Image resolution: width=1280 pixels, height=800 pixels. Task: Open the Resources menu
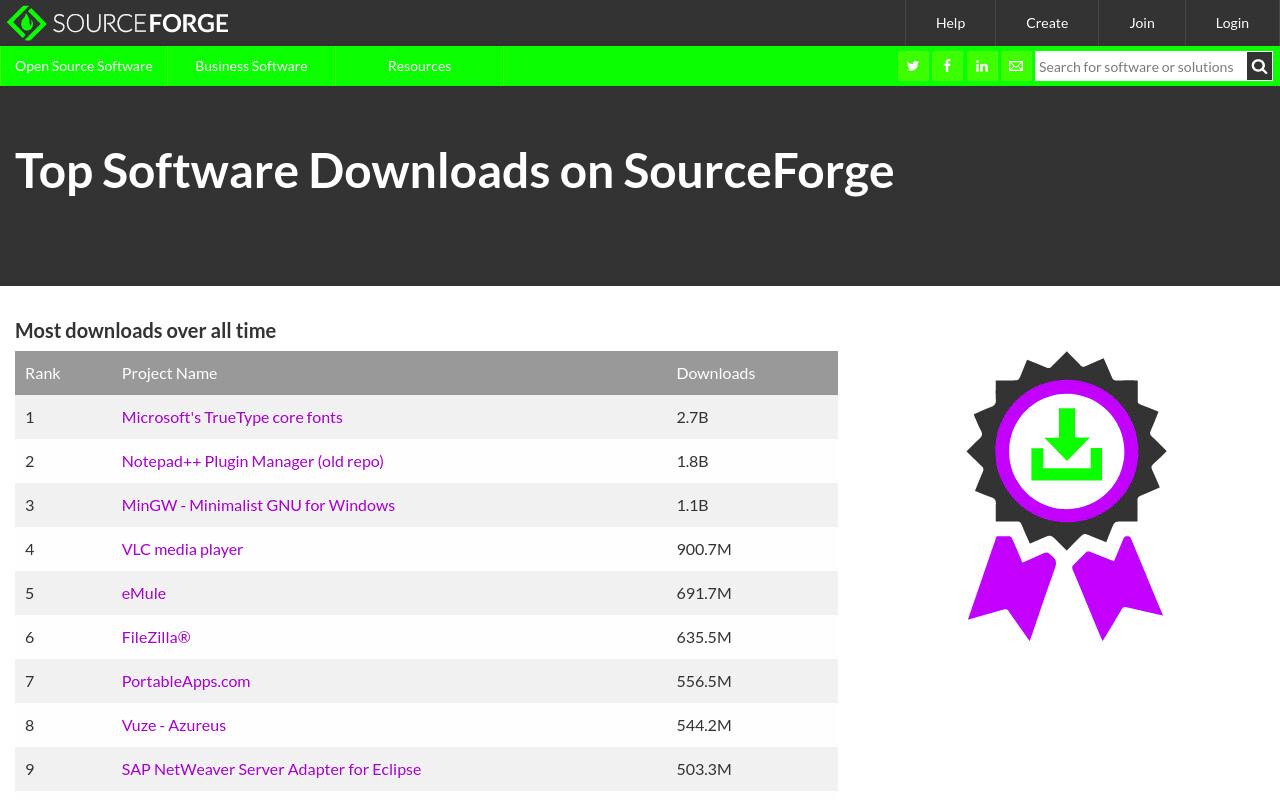(x=419, y=66)
